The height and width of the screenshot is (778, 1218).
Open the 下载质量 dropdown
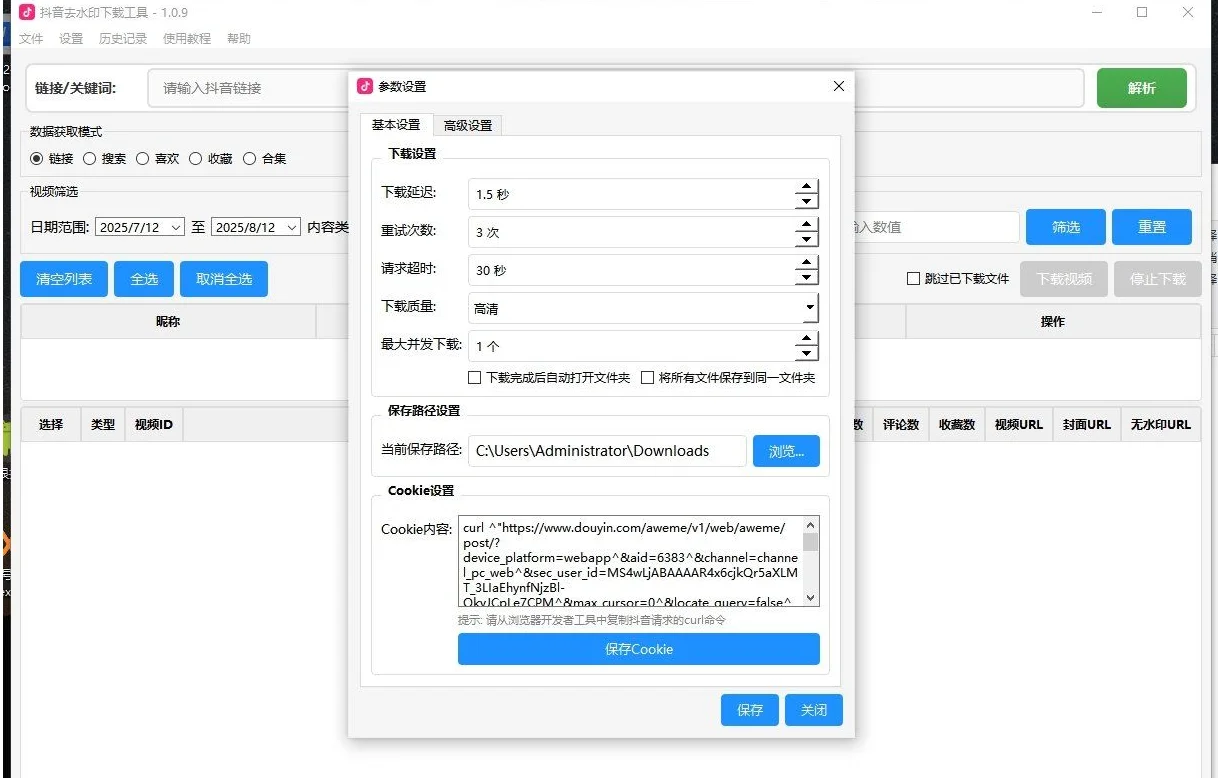(809, 308)
